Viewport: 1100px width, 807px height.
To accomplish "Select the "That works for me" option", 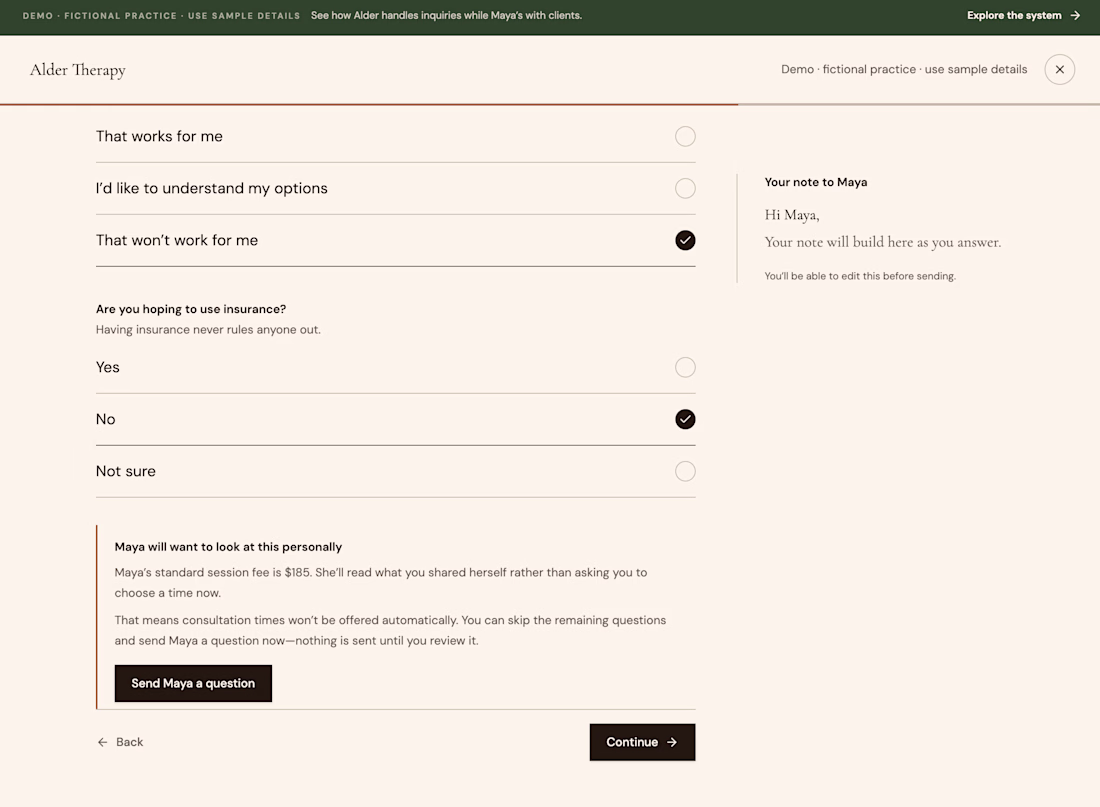I will click(x=396, y=136).
